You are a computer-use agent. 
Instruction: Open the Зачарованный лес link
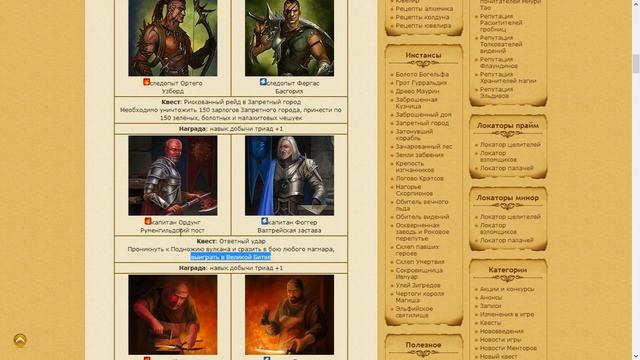pos(424,146)
